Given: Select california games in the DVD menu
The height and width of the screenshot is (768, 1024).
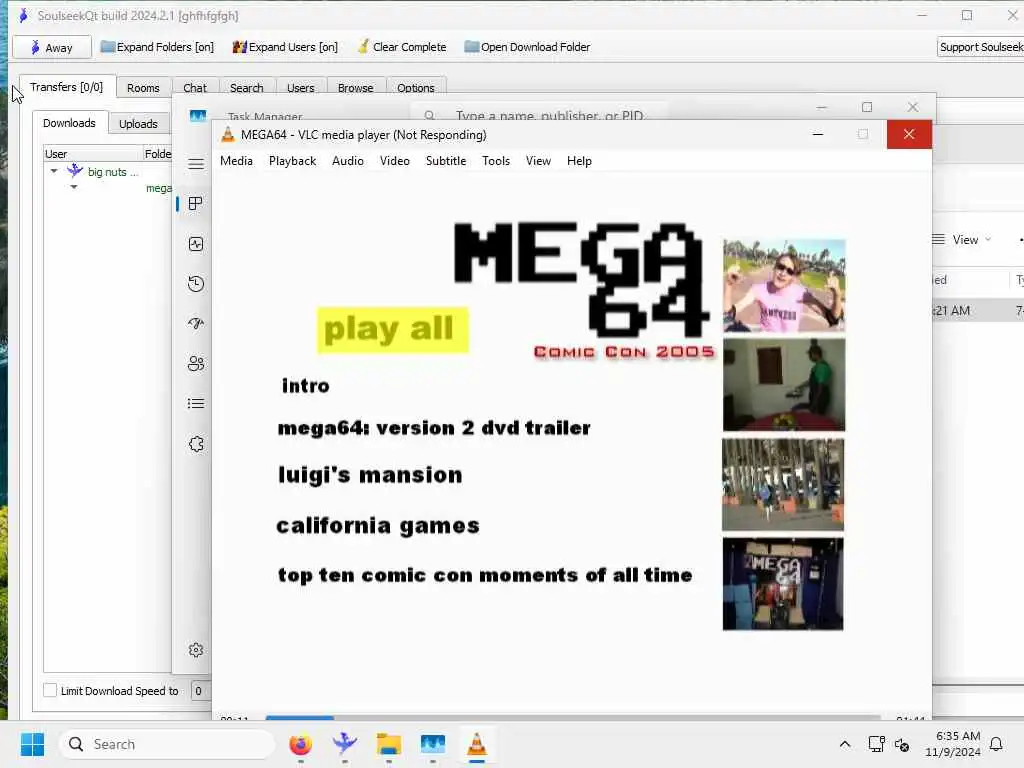Looking at the screenshot, I should point(378,525).
